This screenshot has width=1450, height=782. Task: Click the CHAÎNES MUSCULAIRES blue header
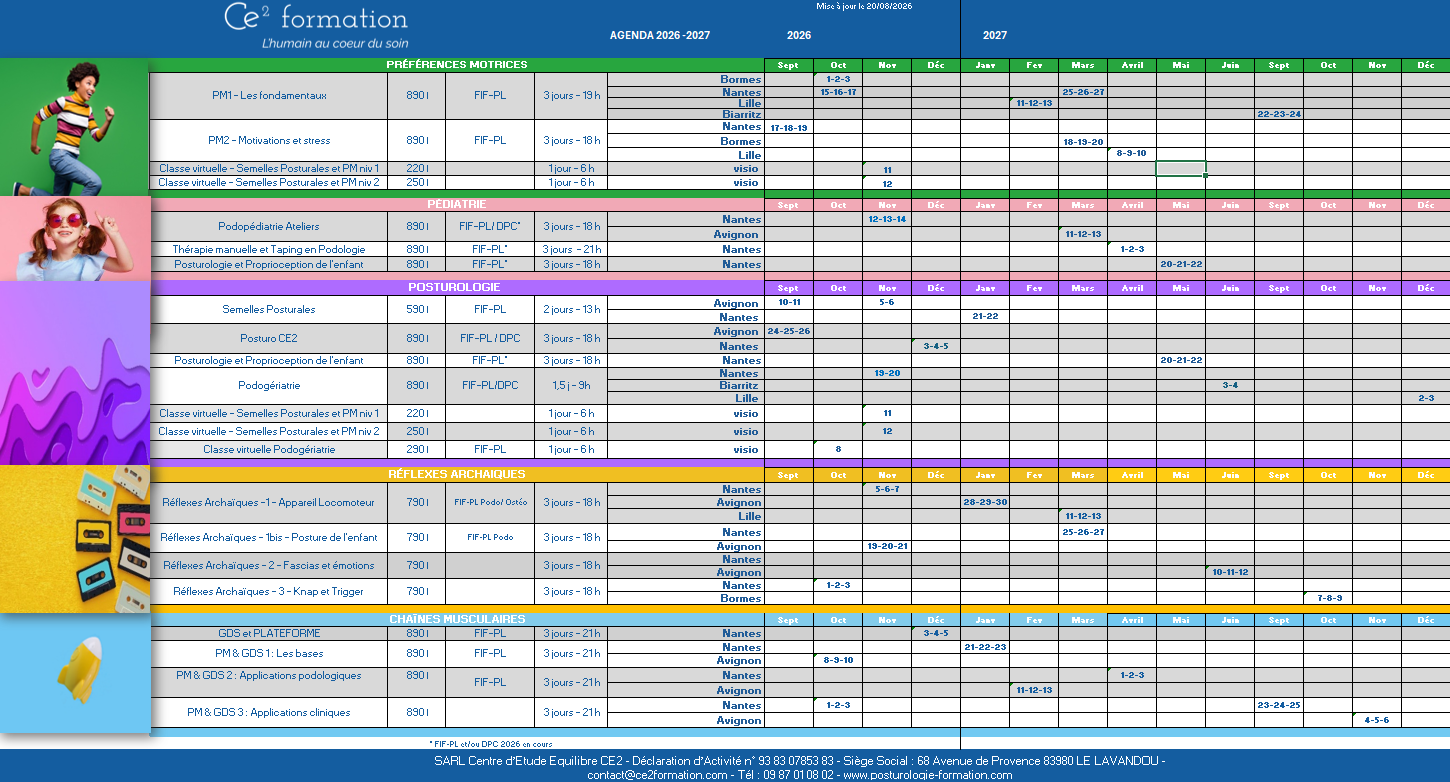[x=457, y=619]
